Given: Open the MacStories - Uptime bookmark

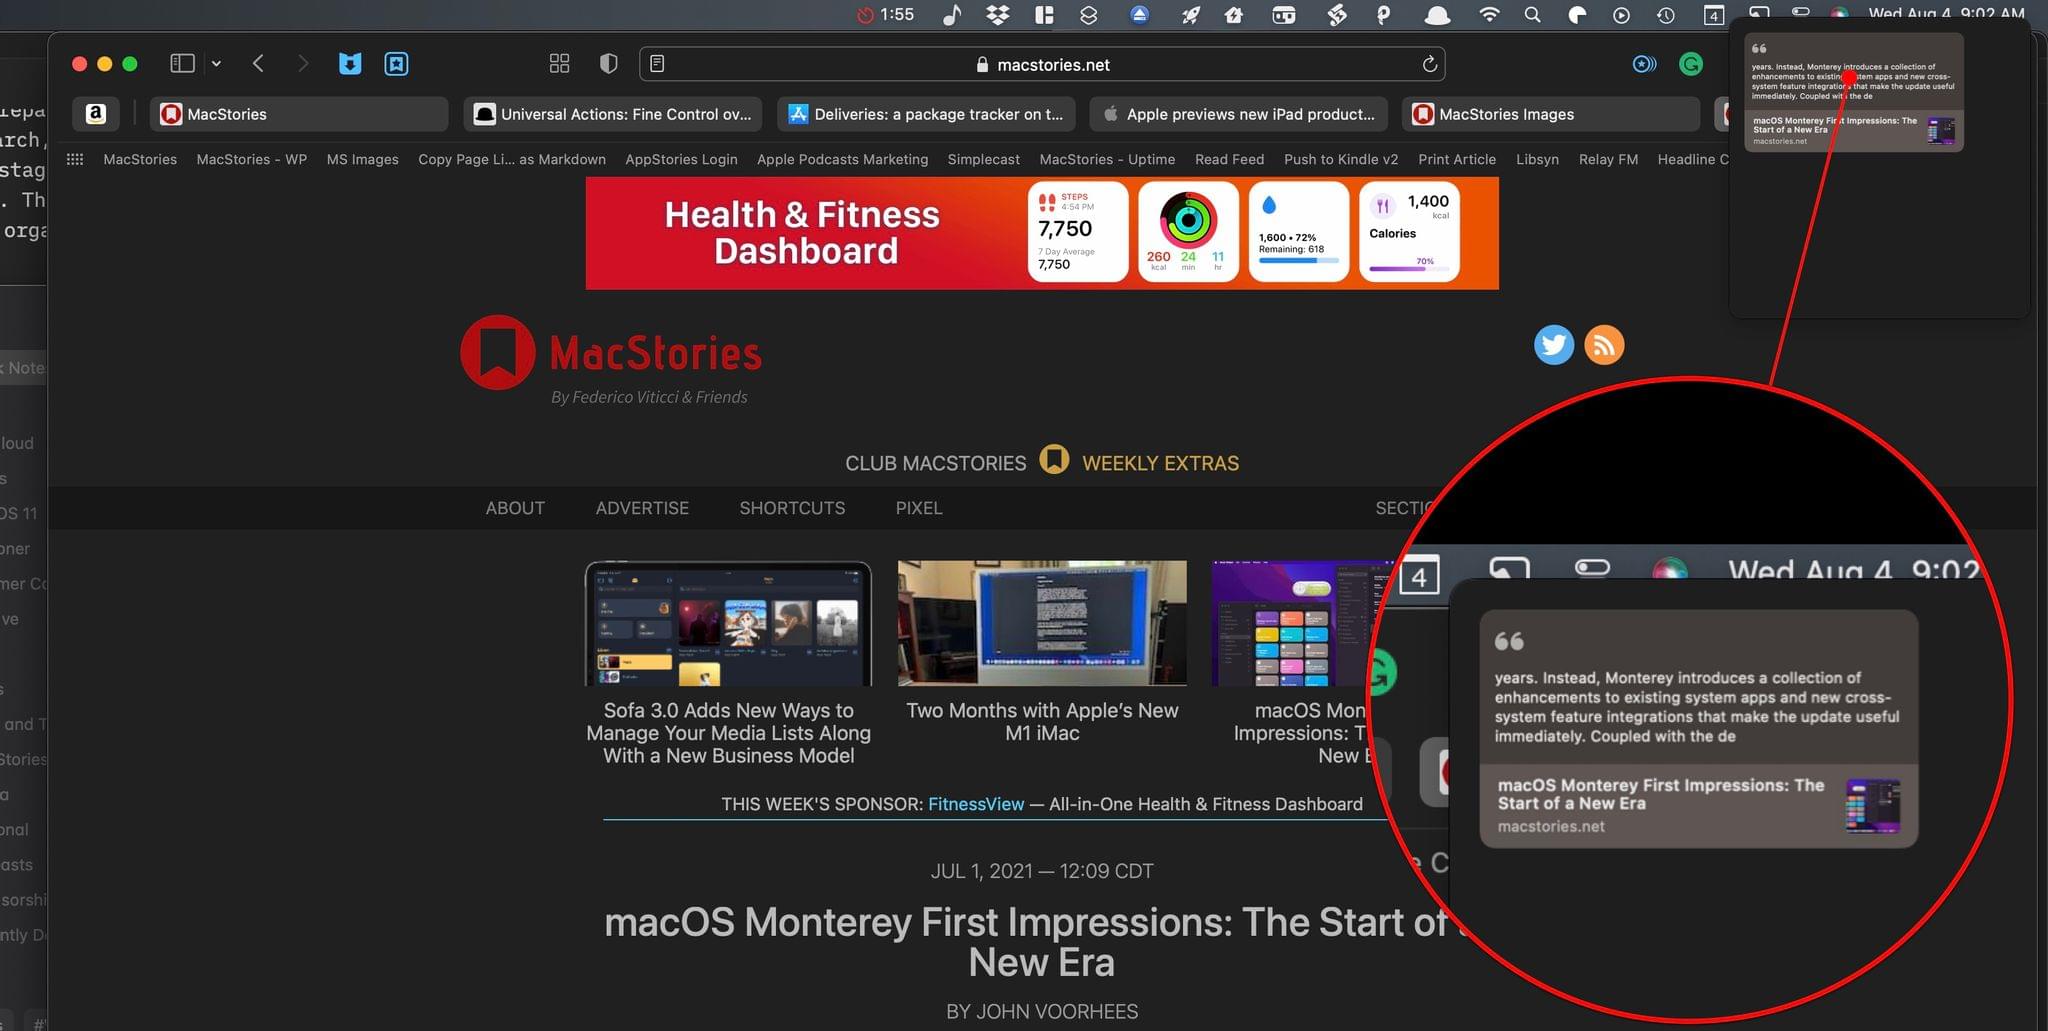Looking at the screenshot, I should click(x=1107, y=159).
